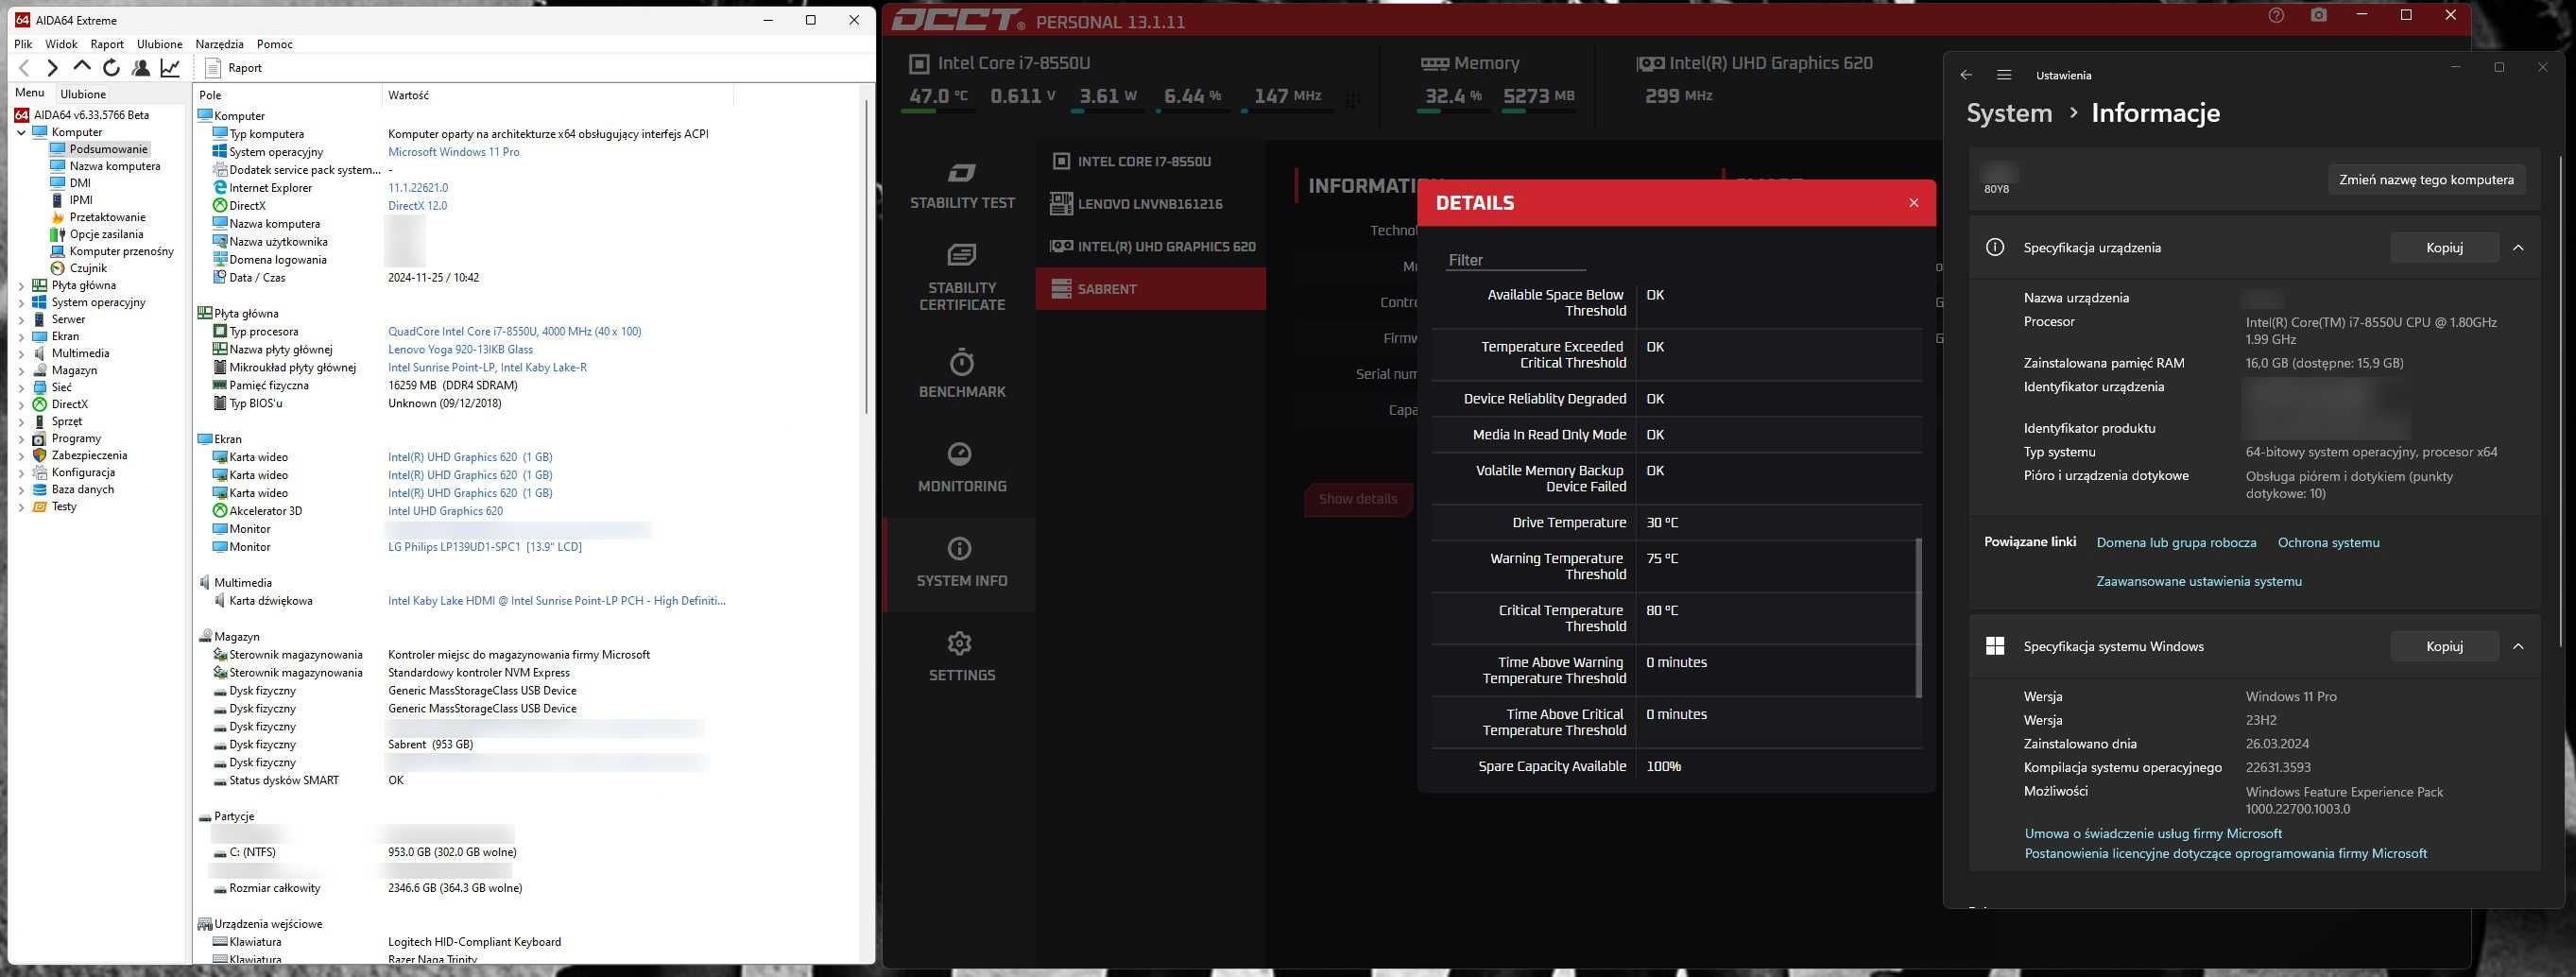The height and width of the screenshot is (977, 2576).
Task: Collapse Komputer tree node in AIDA64
Action: coord(22,132)
